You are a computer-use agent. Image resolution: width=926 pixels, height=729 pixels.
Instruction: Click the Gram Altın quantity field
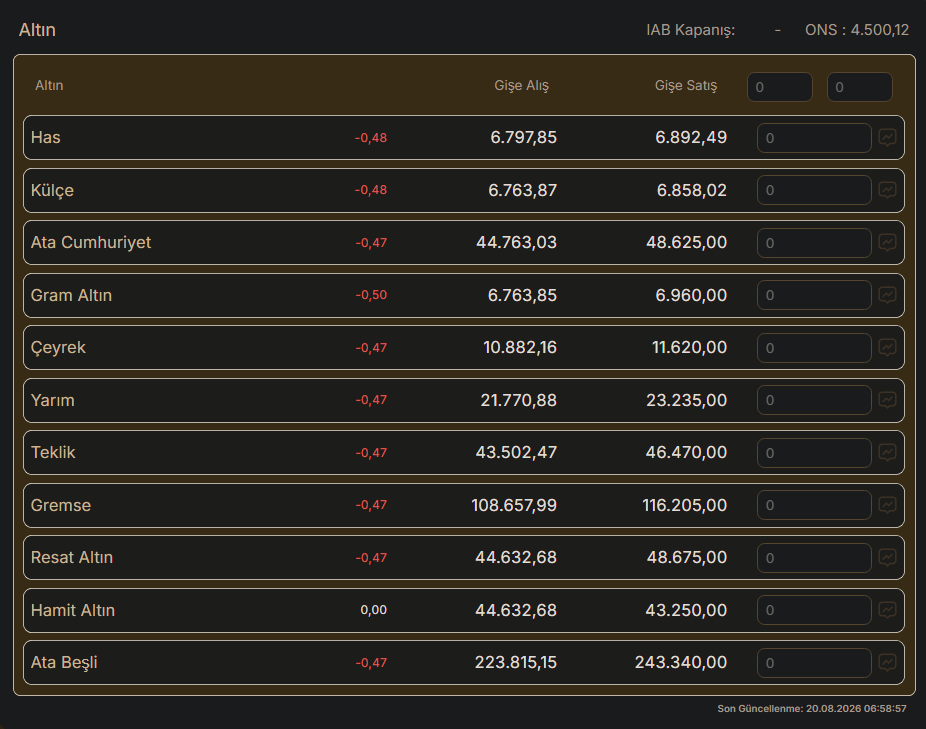814,295
